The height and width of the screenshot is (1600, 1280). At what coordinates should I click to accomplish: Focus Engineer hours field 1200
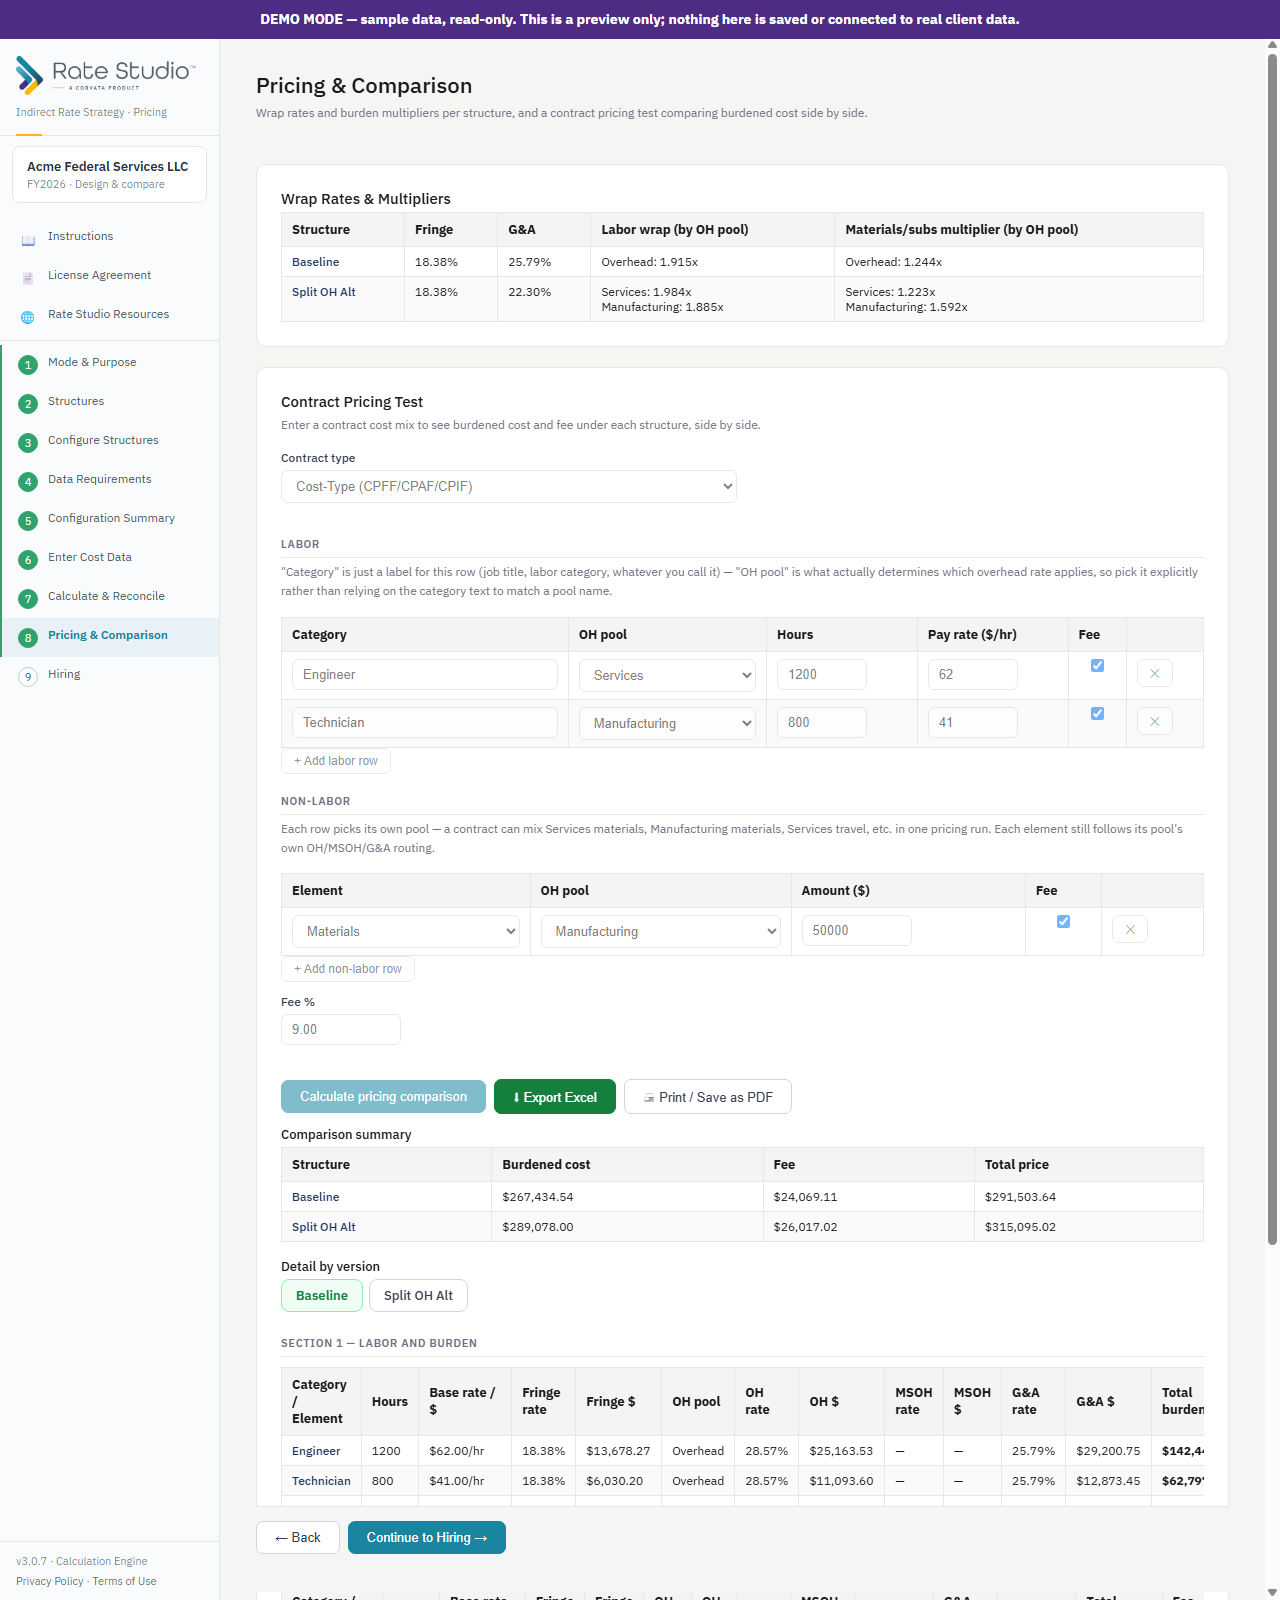(822, 675)
